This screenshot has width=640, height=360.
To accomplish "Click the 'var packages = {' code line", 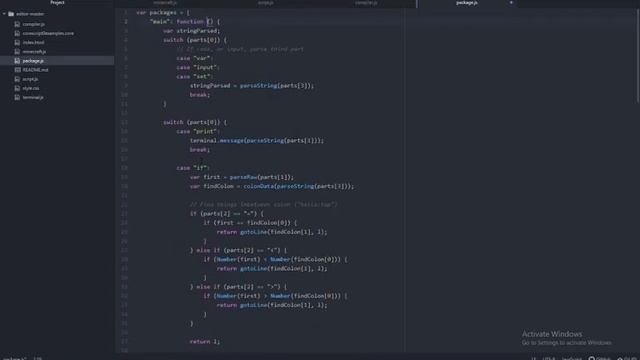I will pyautogui.click(x=163, y=13).
